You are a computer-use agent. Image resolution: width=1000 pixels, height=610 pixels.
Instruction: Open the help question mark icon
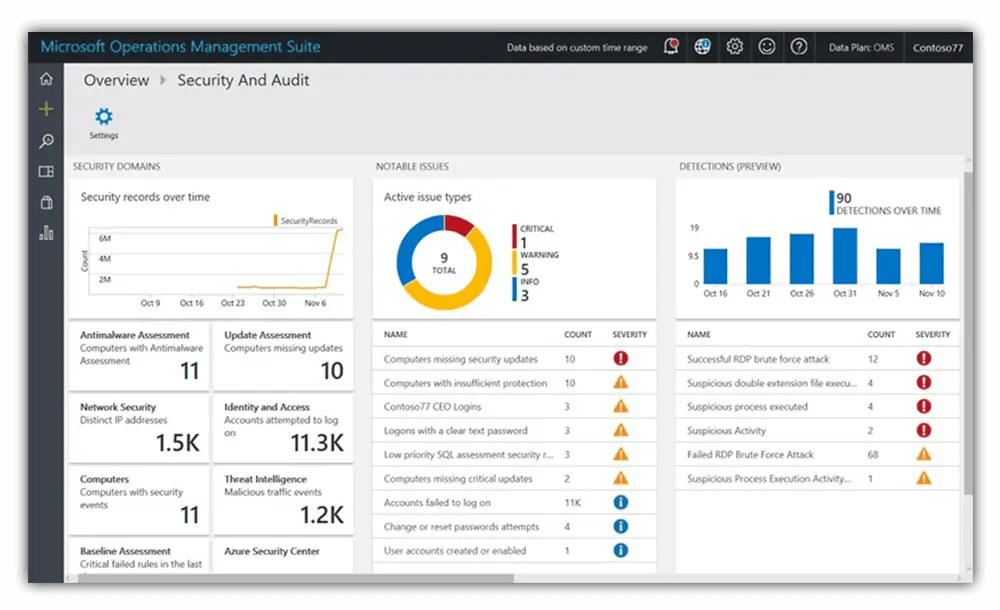click(x=799, y=47)
